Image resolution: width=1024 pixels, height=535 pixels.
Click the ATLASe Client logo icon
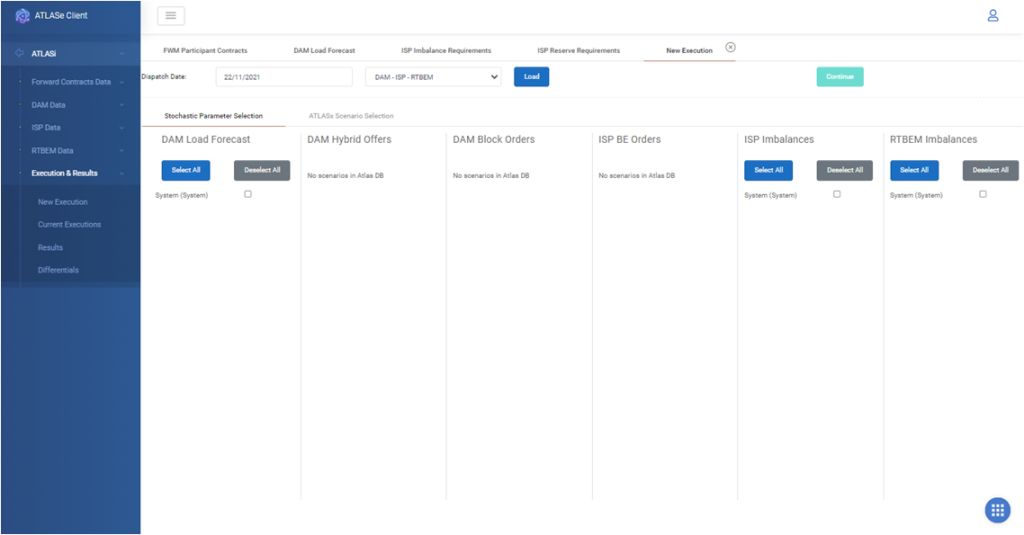(x=22, y=15)
